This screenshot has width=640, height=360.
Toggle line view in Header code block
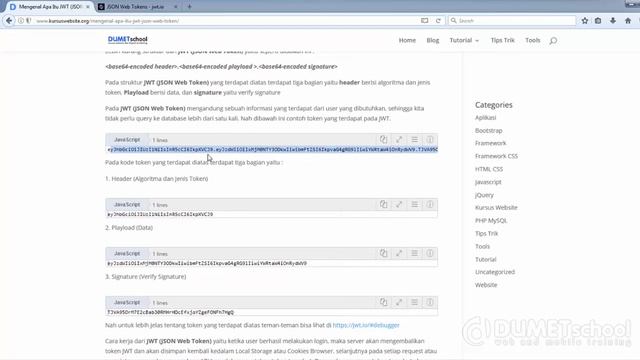[414, 204]
